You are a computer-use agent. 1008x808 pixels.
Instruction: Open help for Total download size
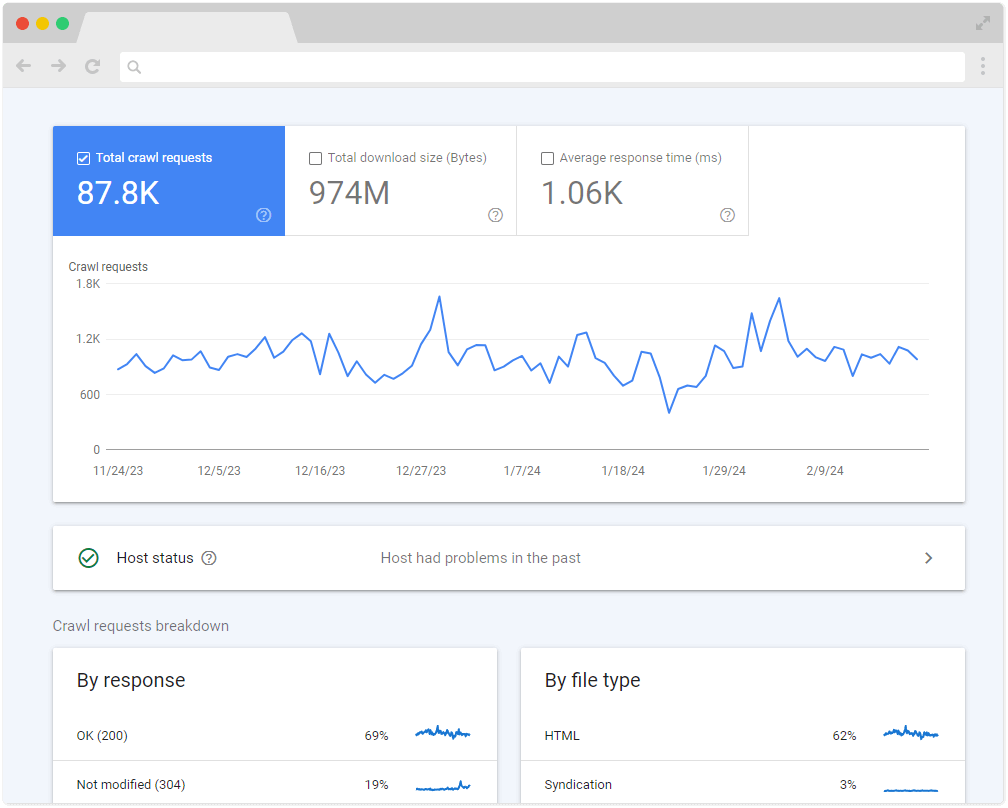click(x=495, y=215)
